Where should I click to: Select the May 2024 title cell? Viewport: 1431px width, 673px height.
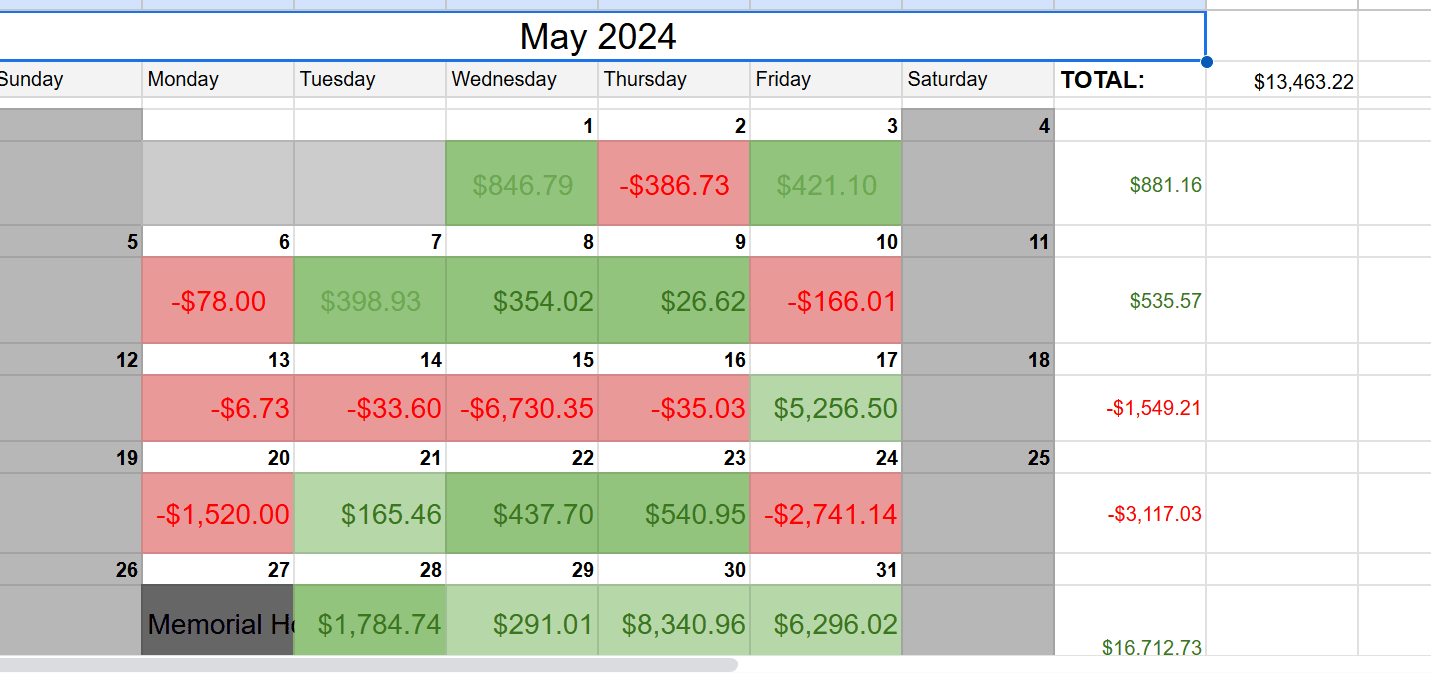[x=598, y=37]
